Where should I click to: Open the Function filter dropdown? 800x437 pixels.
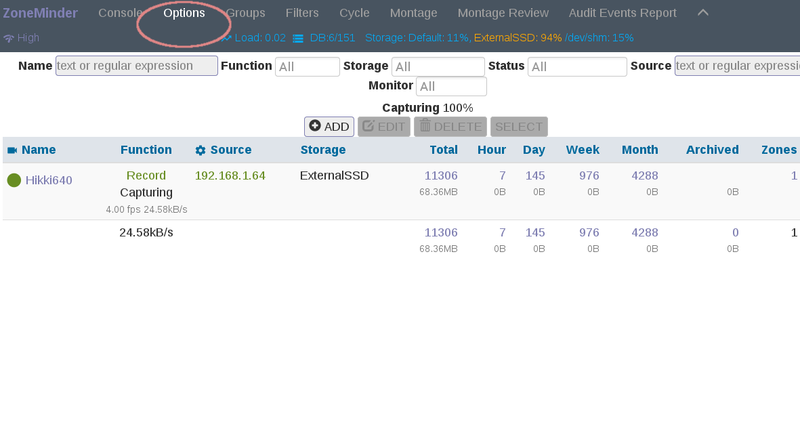point(307,66)
